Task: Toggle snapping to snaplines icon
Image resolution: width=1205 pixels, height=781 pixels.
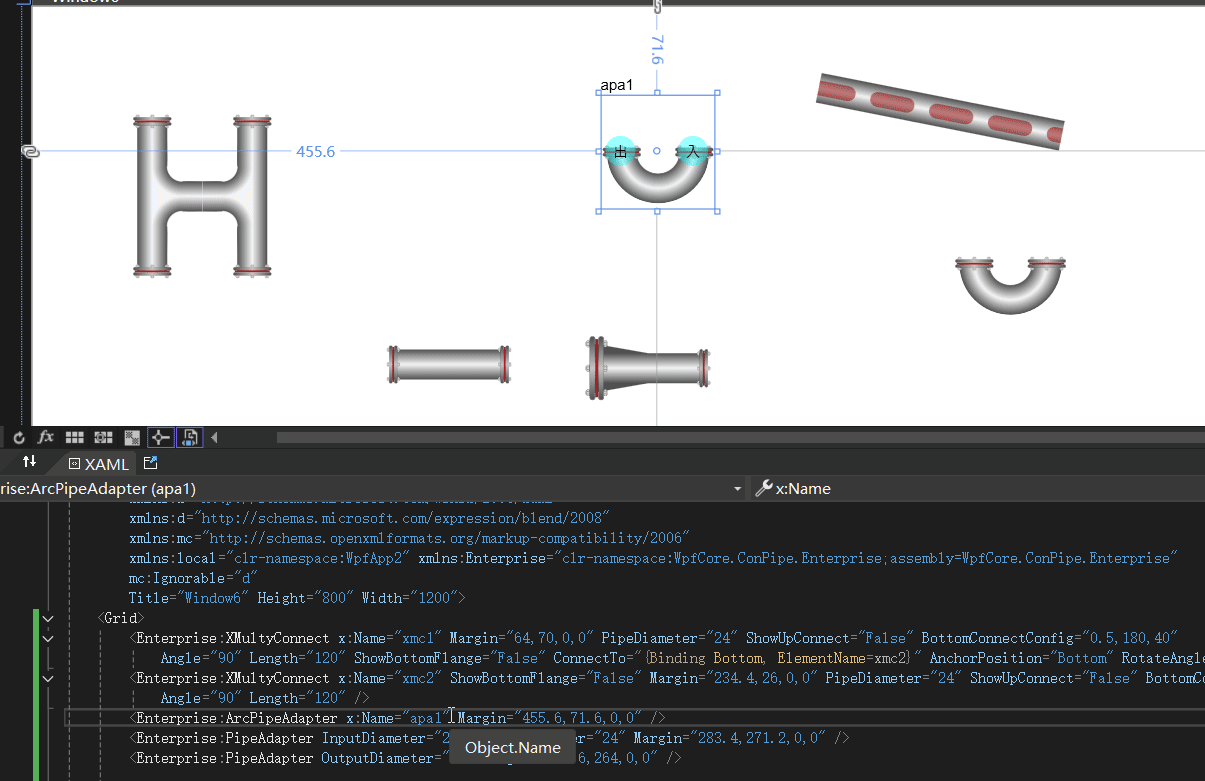Action: (160, 437)
